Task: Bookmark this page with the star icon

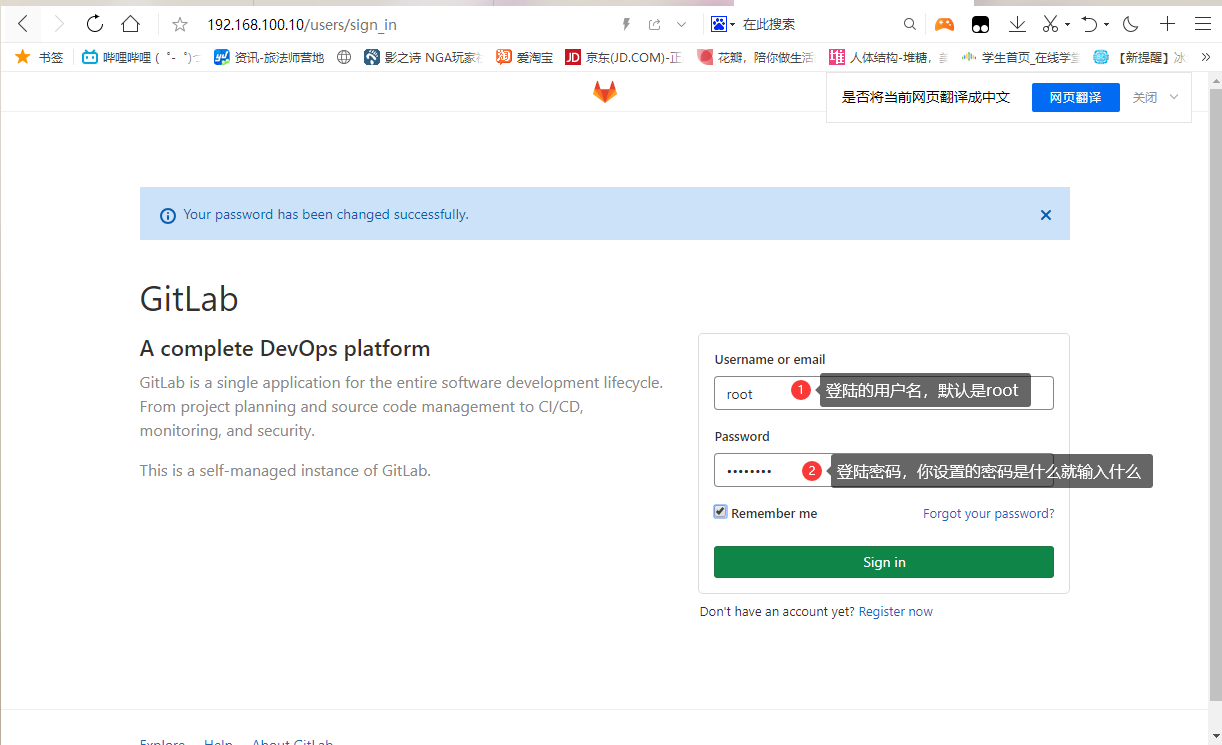Action: click(x=180, y=24)
